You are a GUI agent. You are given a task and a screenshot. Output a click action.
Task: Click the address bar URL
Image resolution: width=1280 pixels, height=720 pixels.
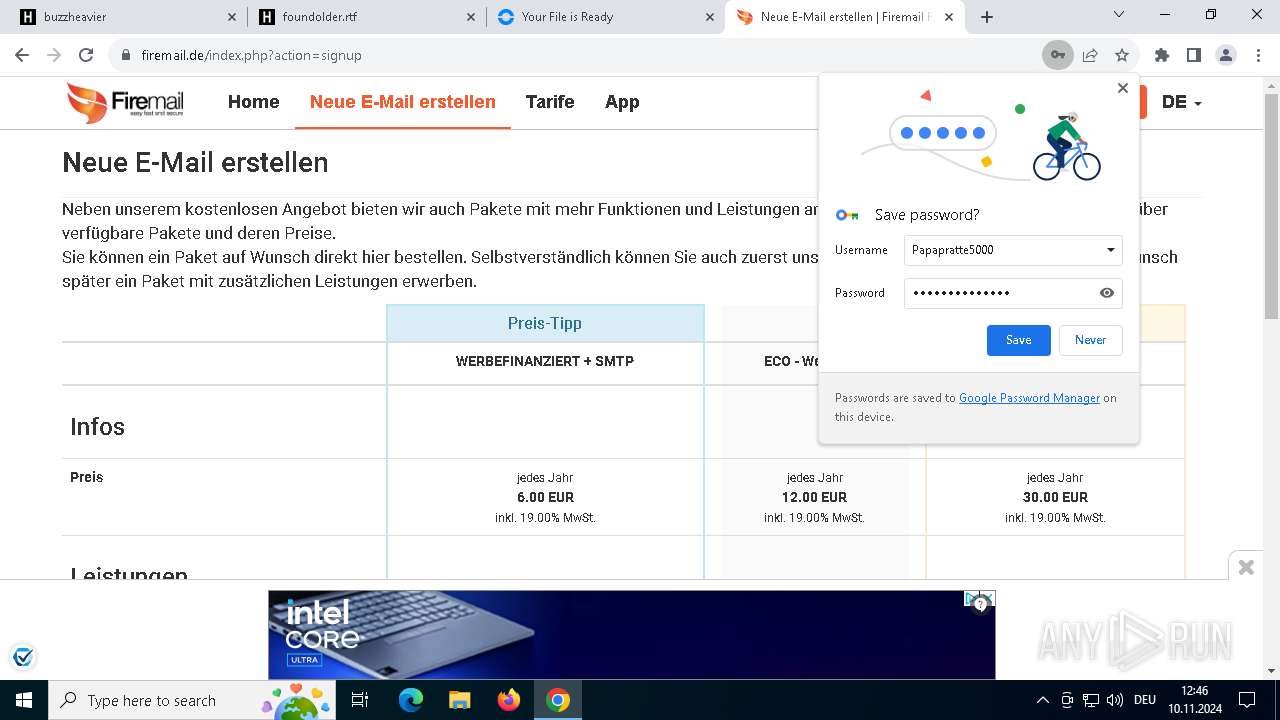point(251,55)
